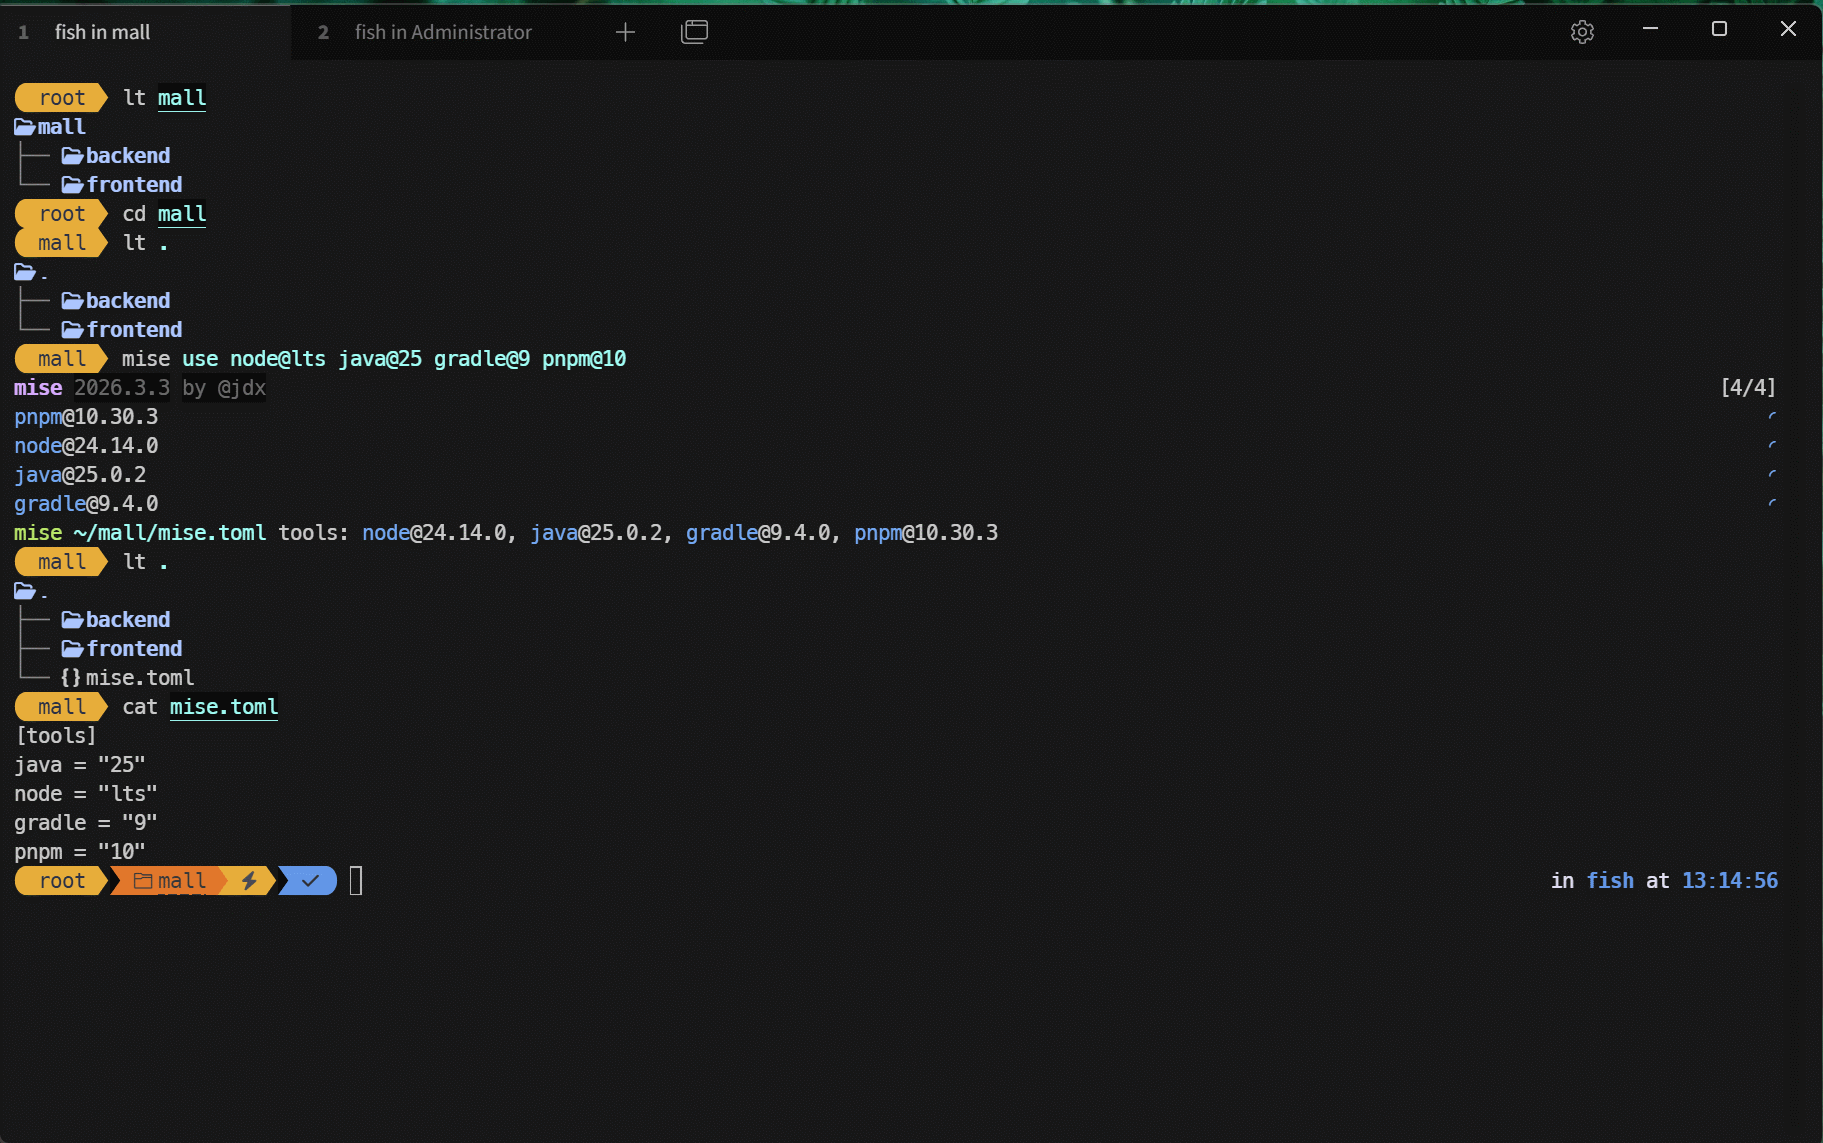Screen dimensions: 1823x1143
Task: Click the top-level mall folder icon
Action: (x=25, y=127)
